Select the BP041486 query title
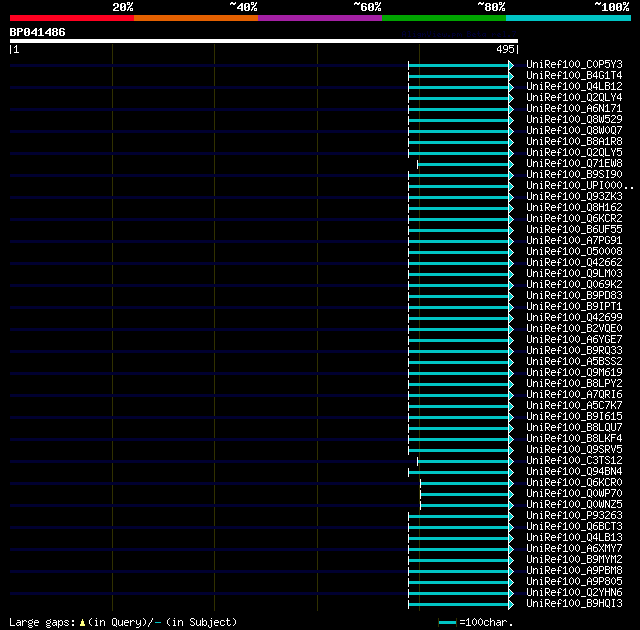640x630 pixels. point(37,32)
